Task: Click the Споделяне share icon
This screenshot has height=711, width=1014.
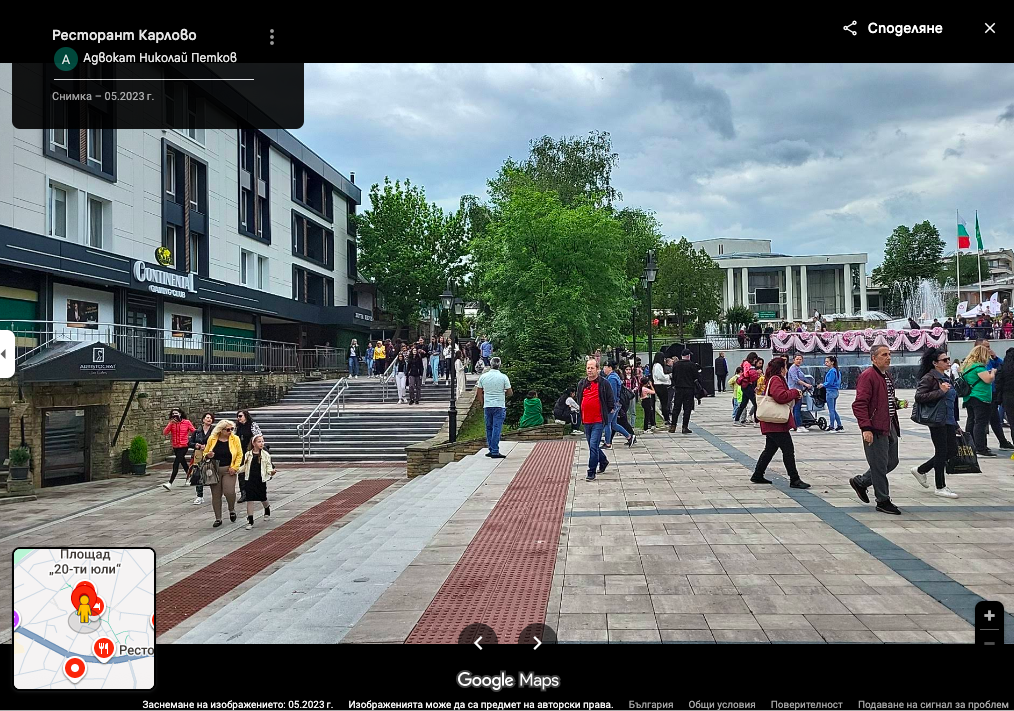Action: point(850,28)
